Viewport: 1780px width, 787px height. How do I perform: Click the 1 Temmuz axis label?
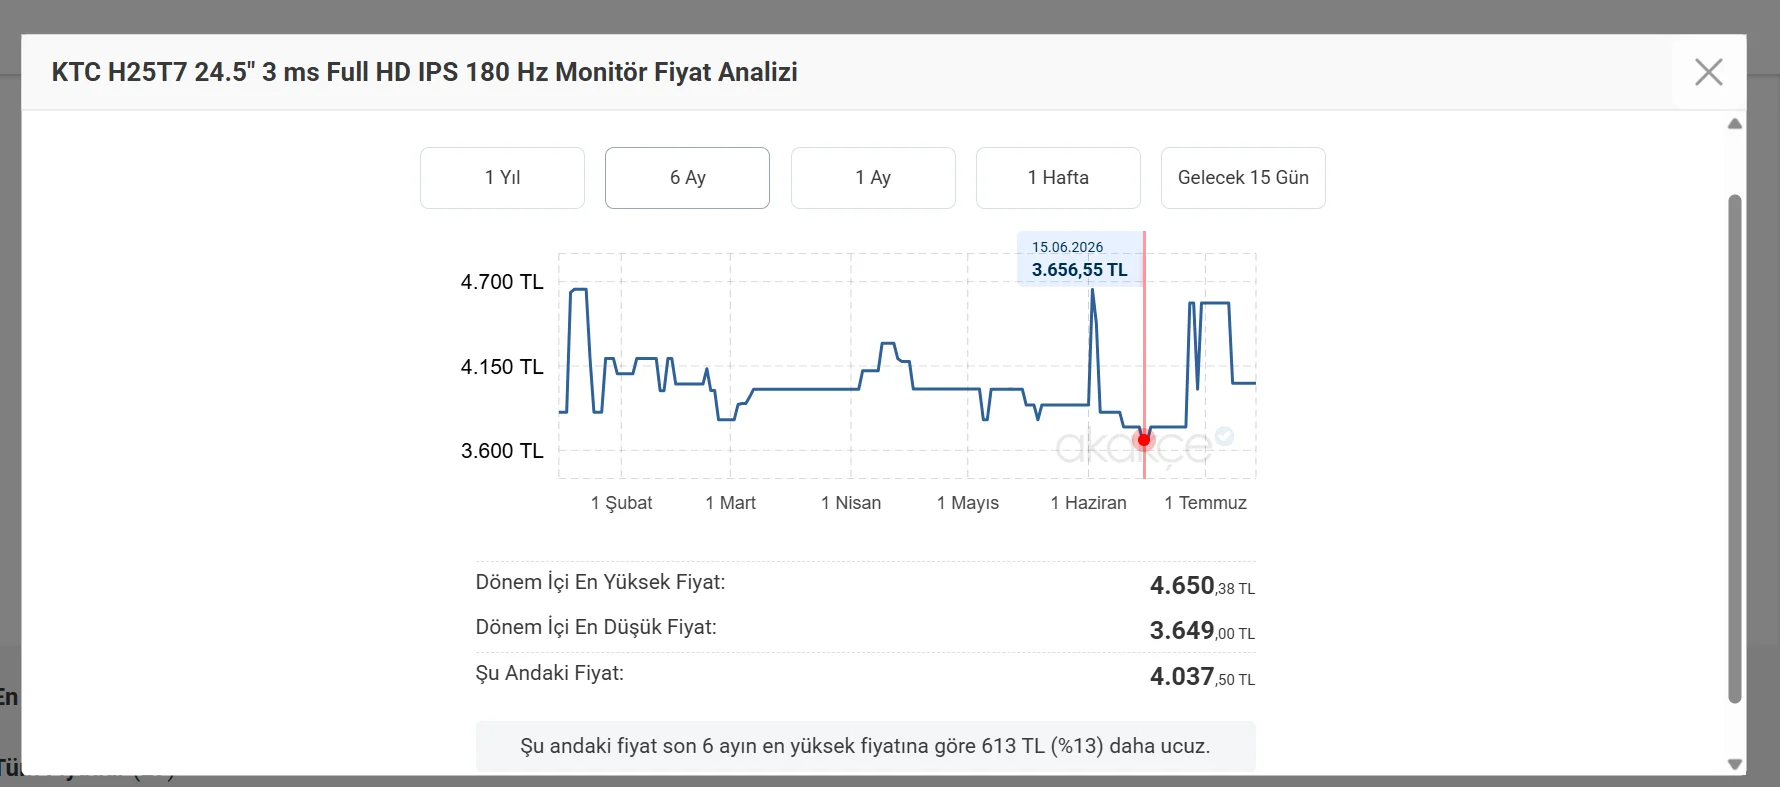[x=1205, y=503]
